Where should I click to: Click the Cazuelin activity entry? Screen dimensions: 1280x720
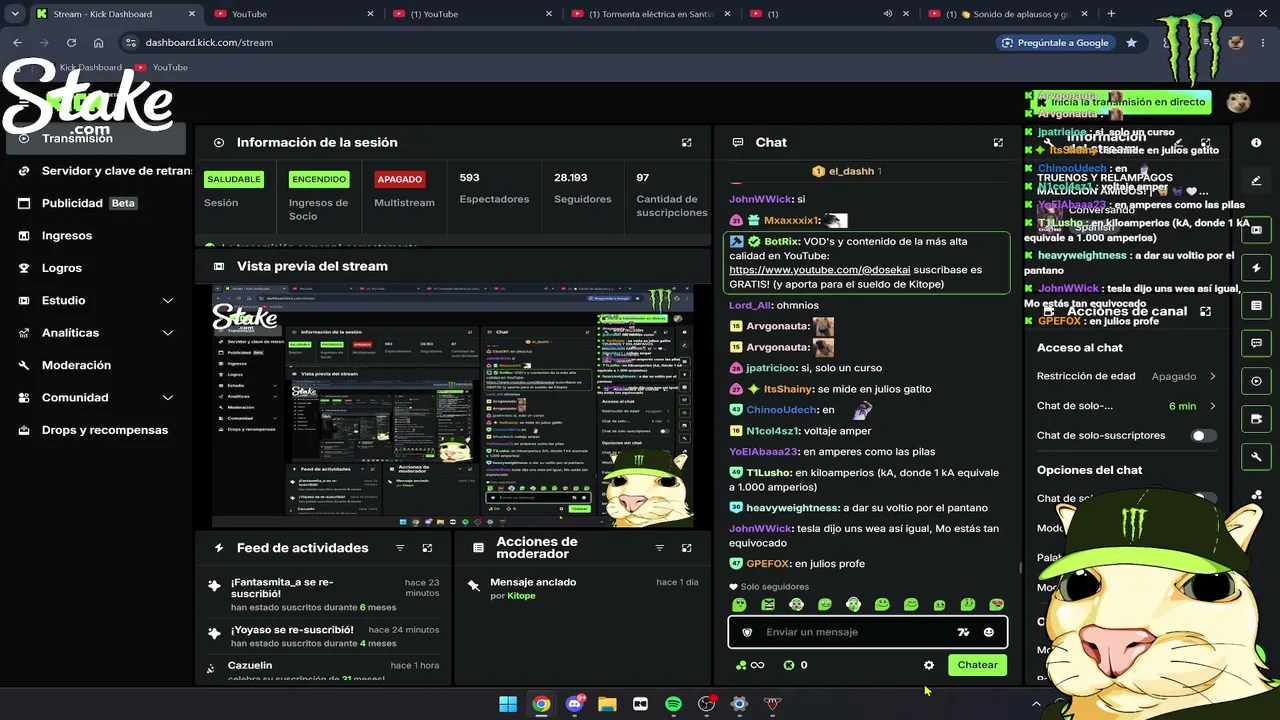pos(324,671)
